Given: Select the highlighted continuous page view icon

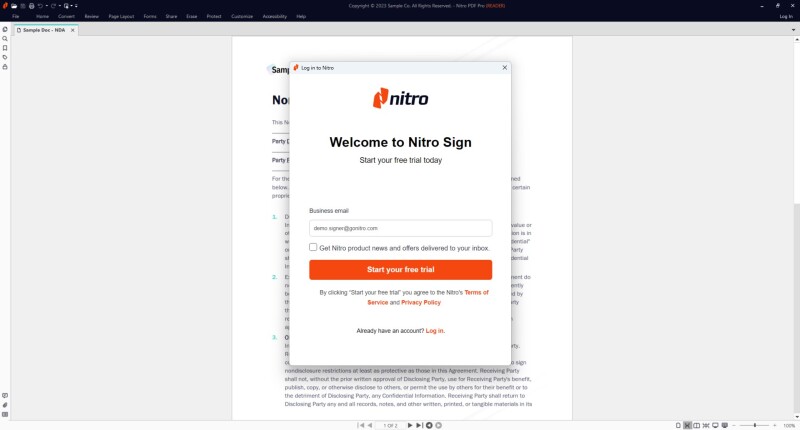Looking at the screenshot, I should pos(687,425).
